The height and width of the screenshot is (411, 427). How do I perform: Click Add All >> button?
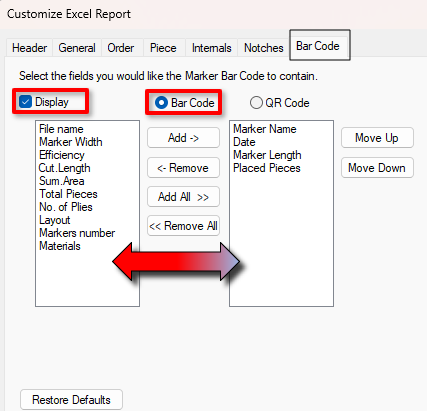click(183, 197)
